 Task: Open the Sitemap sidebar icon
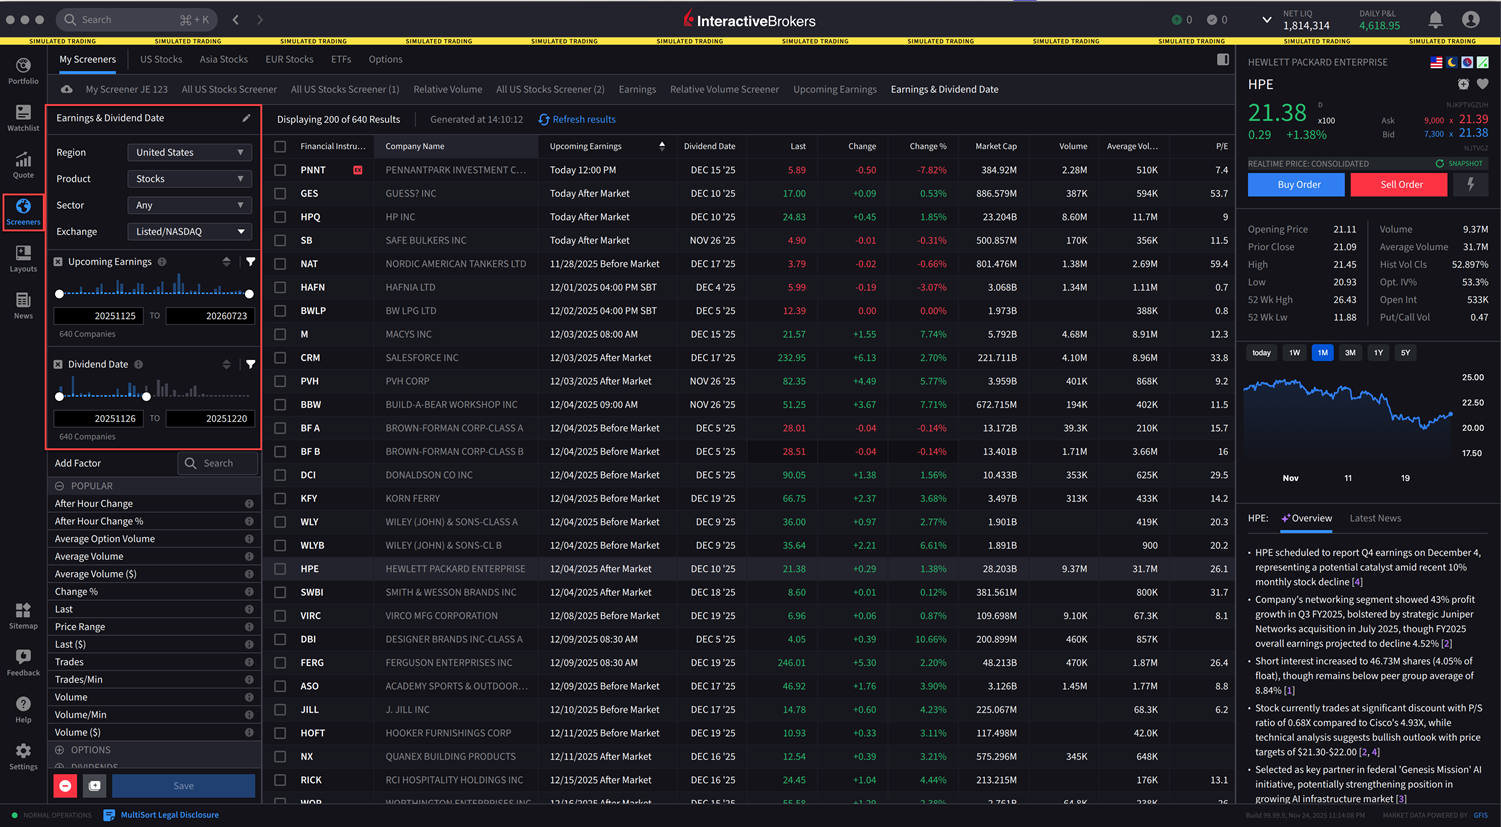[x=23, y=615]
